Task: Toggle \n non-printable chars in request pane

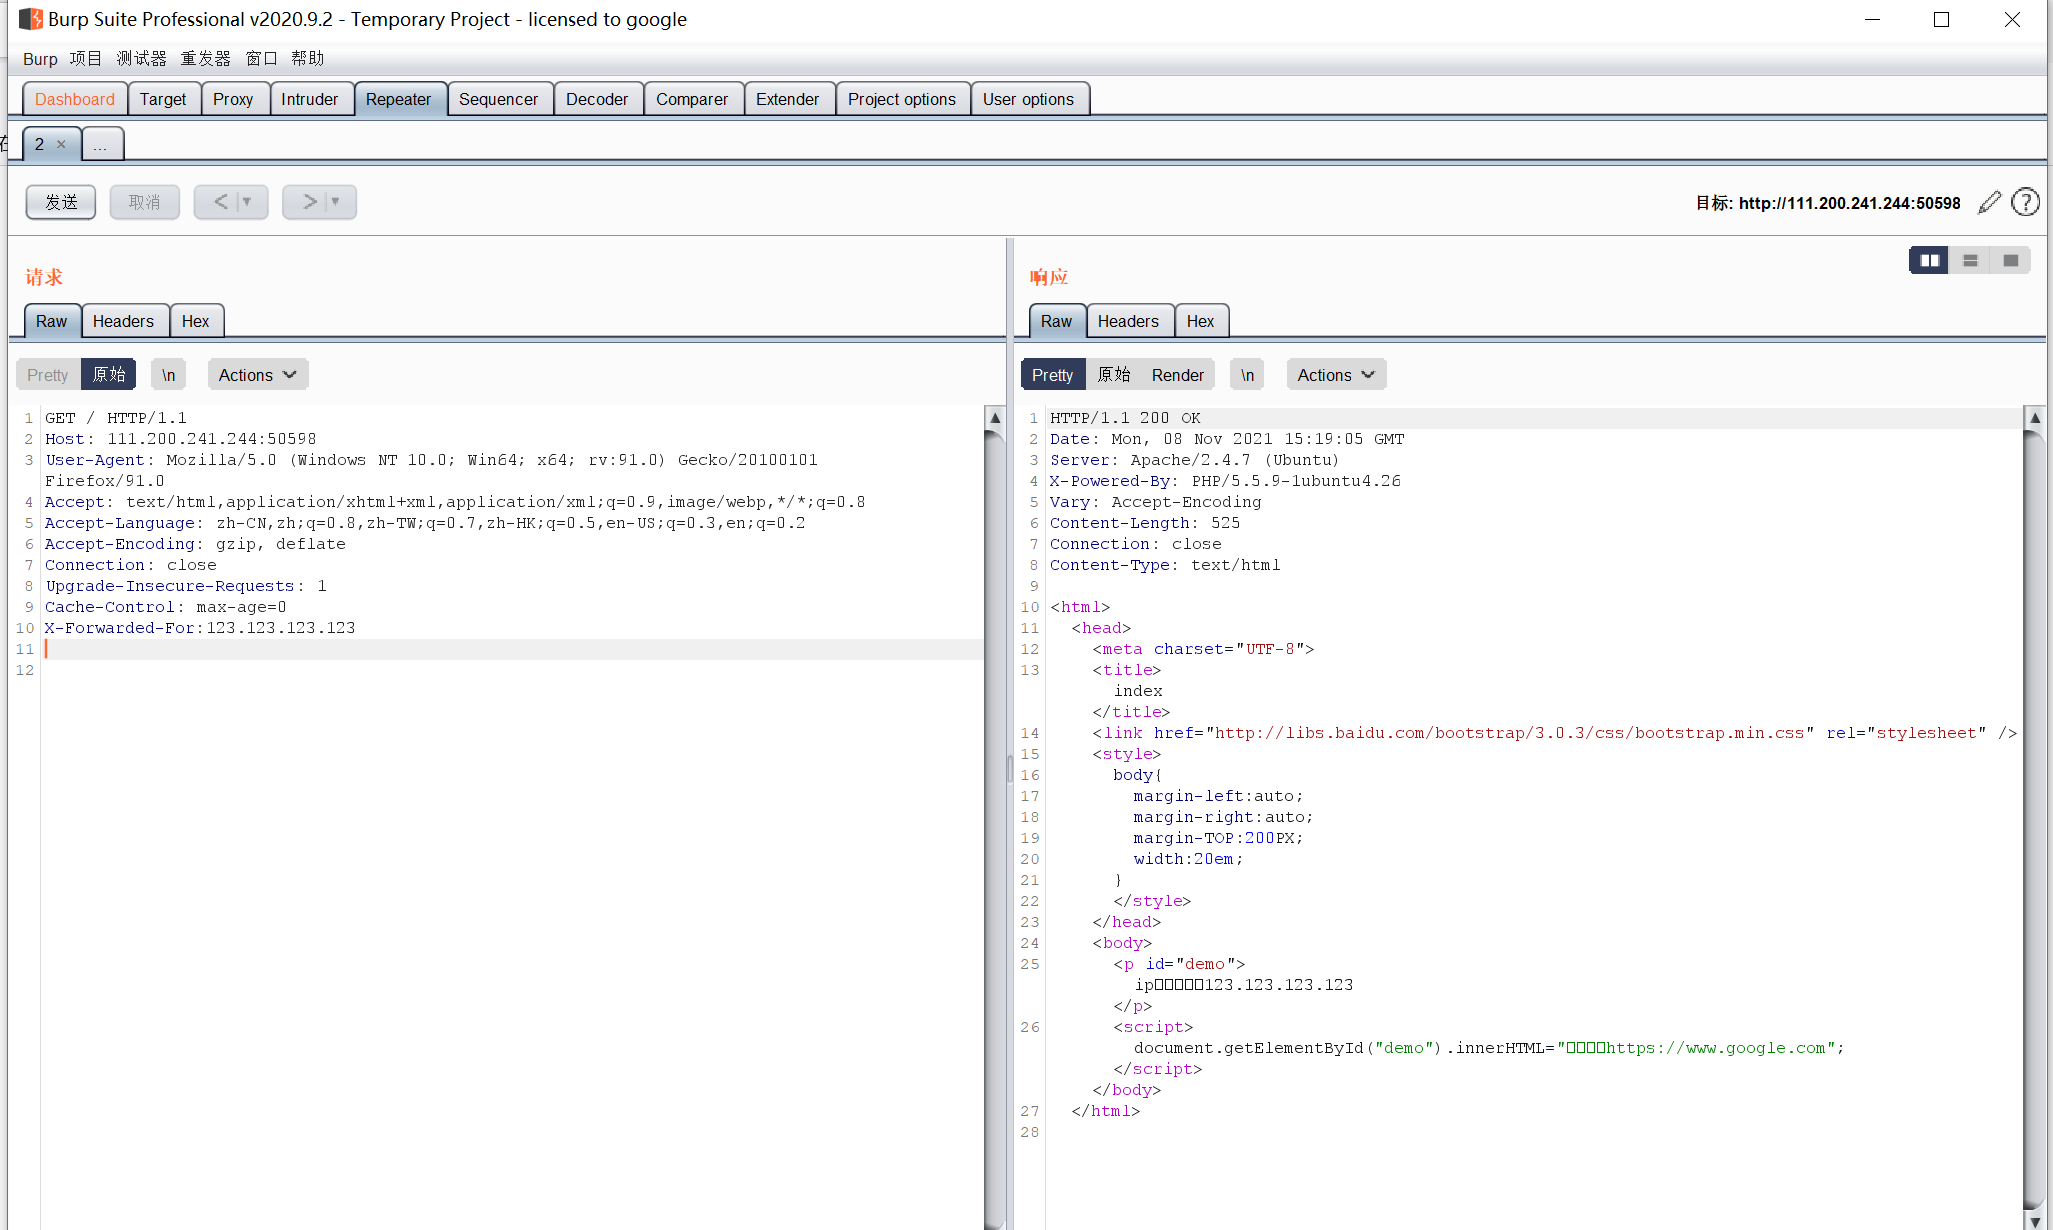Action: click(x=169, y=375)
